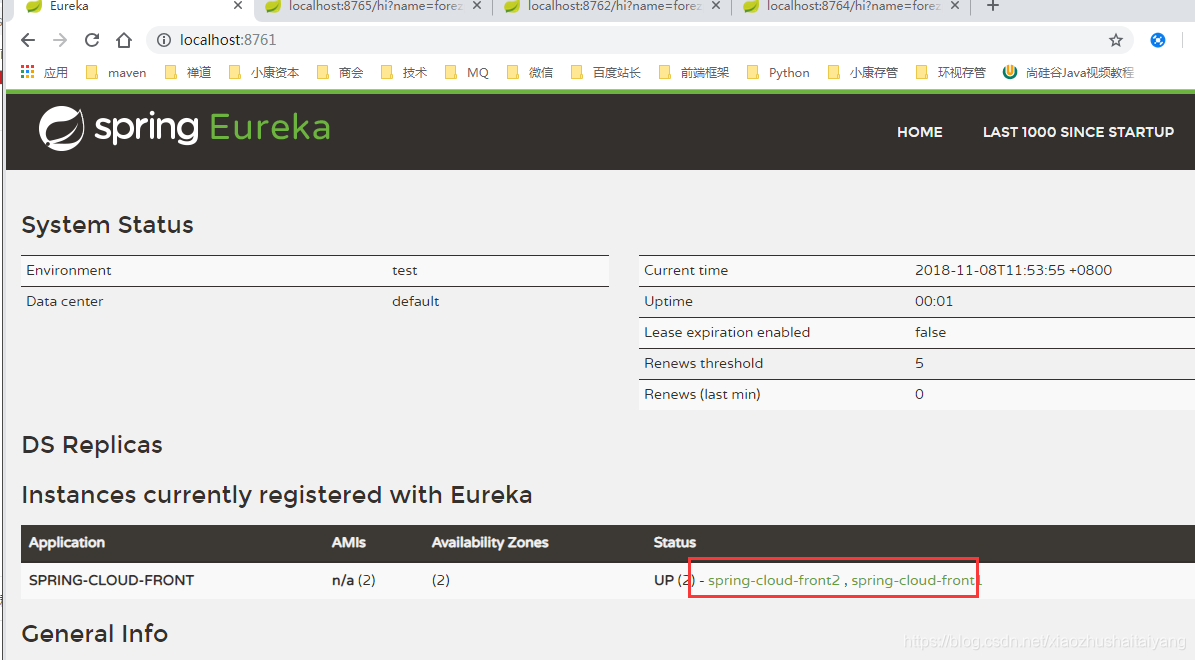Viewport: 1195px width, 660px height.
Task: Open the browser home page icon
Action: pos(124,40)
